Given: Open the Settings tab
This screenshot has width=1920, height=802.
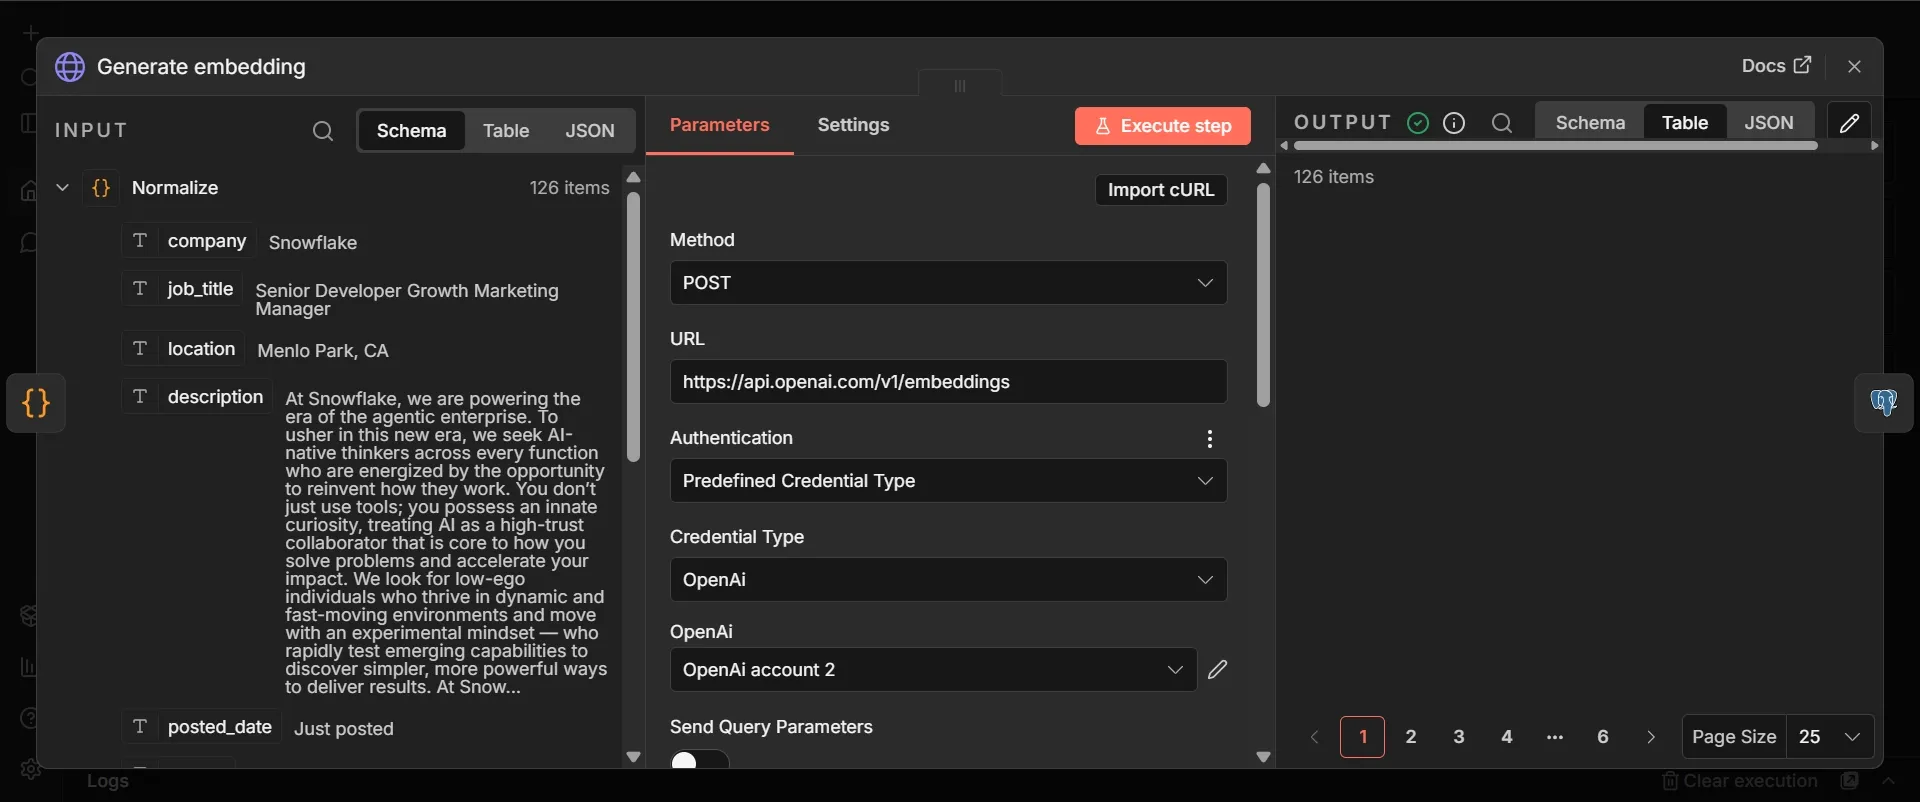Looking at the screenshot, I should click(853, 125).
